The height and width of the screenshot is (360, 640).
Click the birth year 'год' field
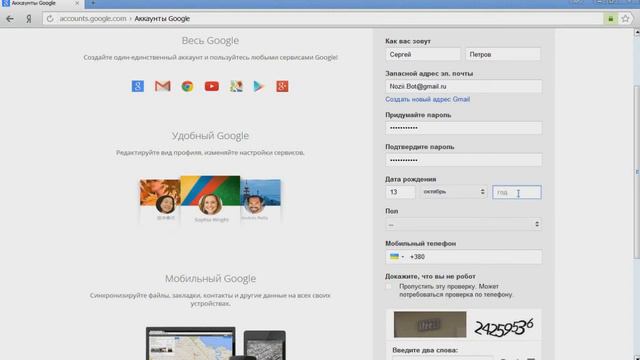517,192
